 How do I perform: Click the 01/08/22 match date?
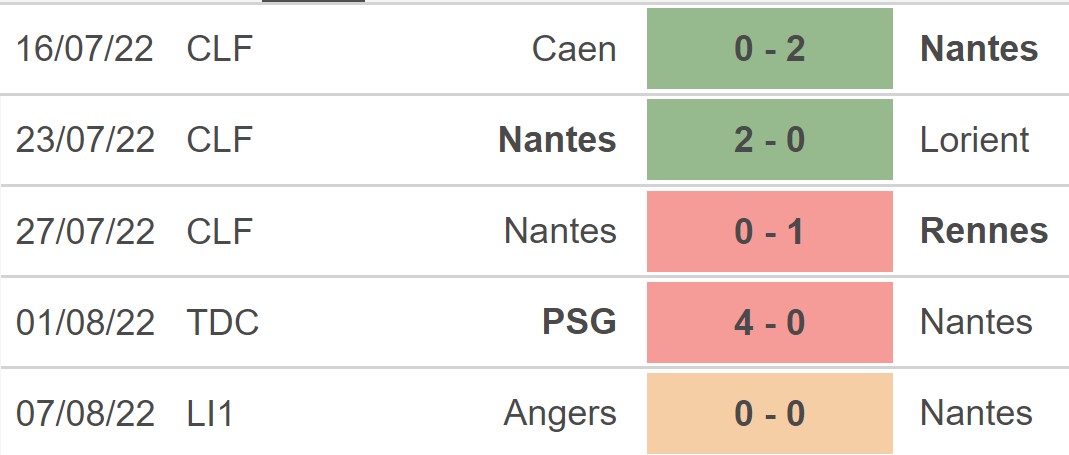[x=85, y=322]
